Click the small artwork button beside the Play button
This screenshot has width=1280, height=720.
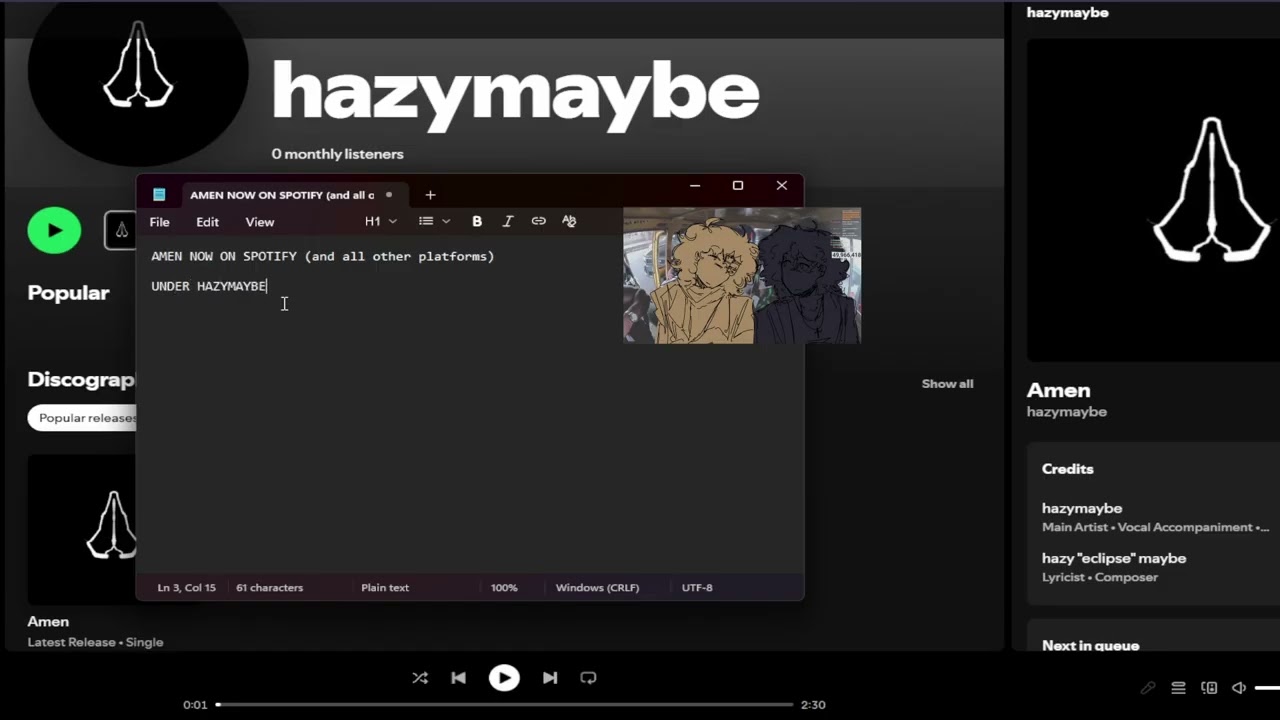pos(120,231)
